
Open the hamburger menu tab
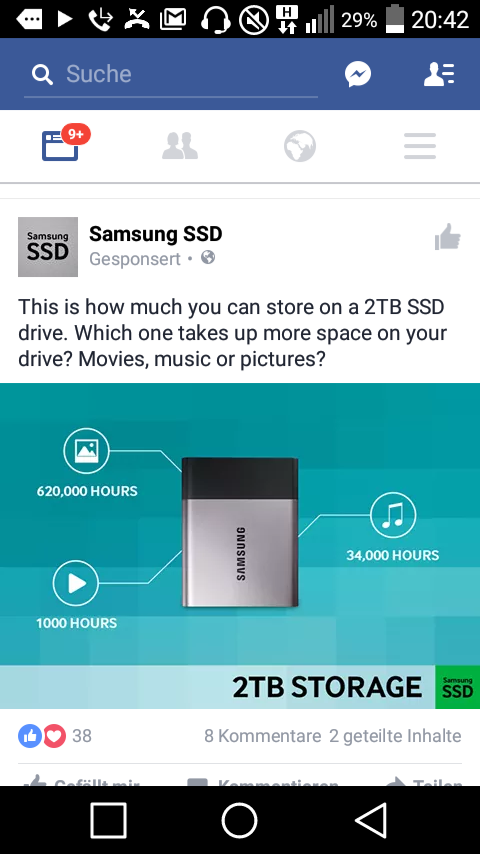pos(420,146)
